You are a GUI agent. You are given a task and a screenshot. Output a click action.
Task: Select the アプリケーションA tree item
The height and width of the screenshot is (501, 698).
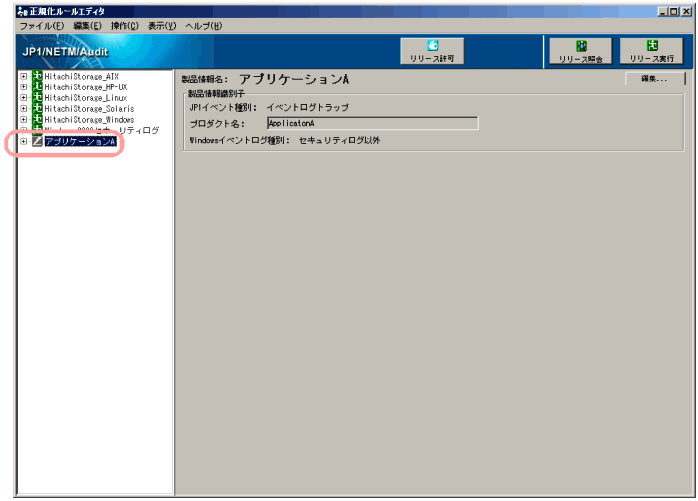point(81,141)
